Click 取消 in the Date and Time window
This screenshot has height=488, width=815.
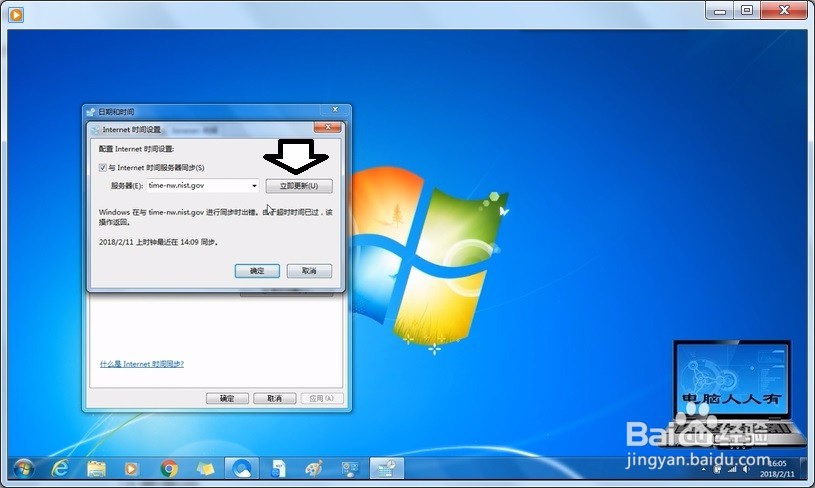[274, 398]
